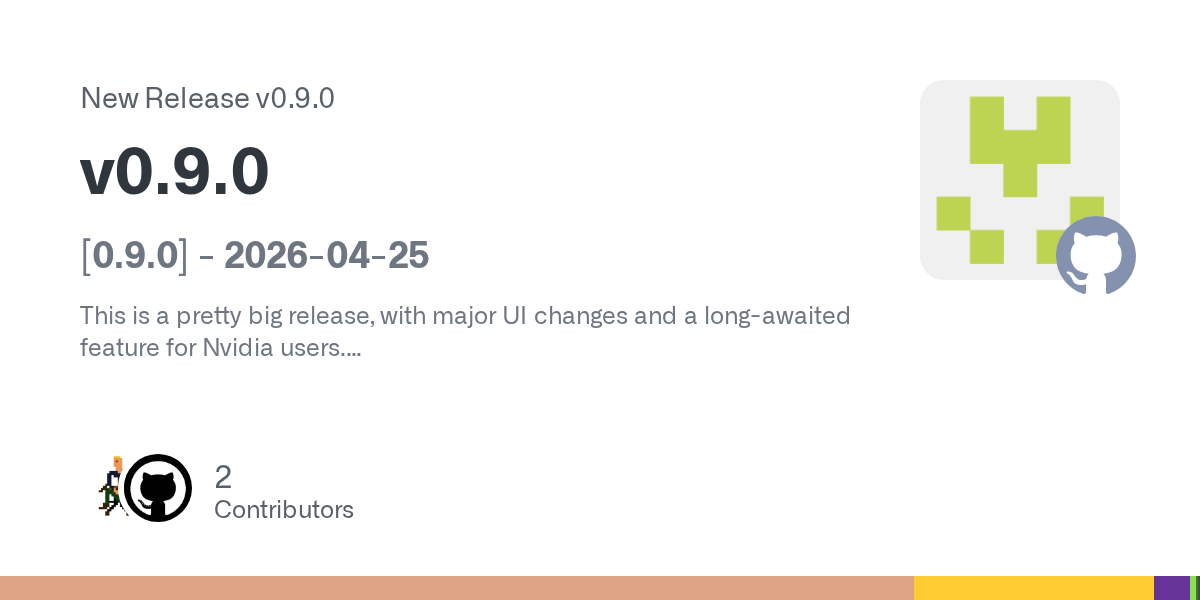The width and height of the screenshot is (1200, 600).
Task: Open the large bold v0.9.0 title
Action: tap(175, 172)
